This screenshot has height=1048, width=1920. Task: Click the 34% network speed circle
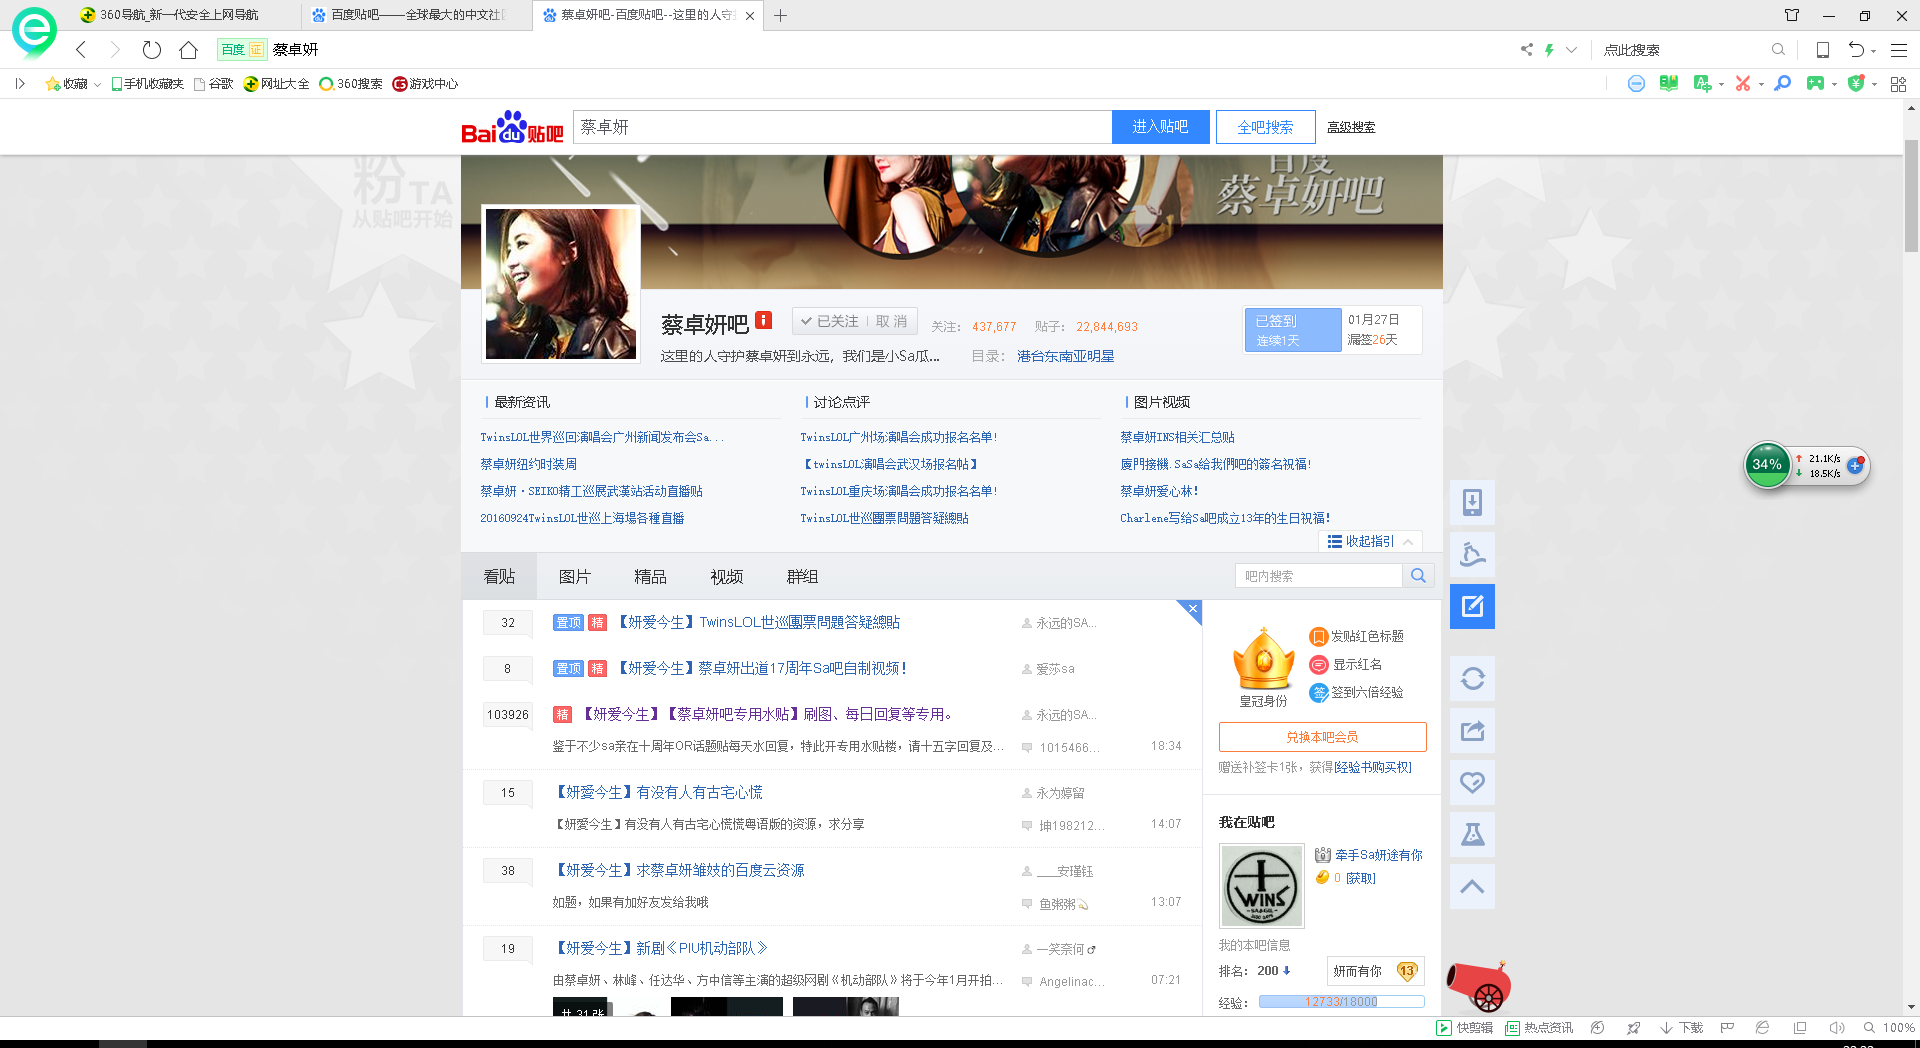[1767, 465]
